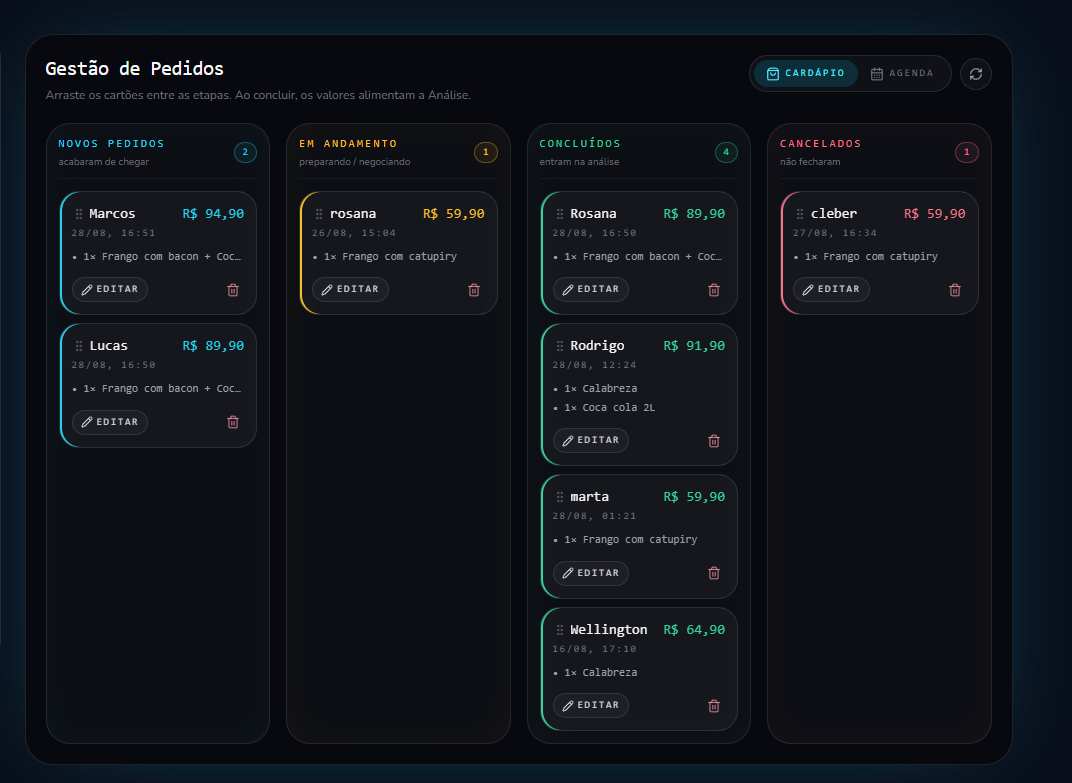Click the Novos Pedidos column title
The image size is (1072, 783).
pos(111,144)
